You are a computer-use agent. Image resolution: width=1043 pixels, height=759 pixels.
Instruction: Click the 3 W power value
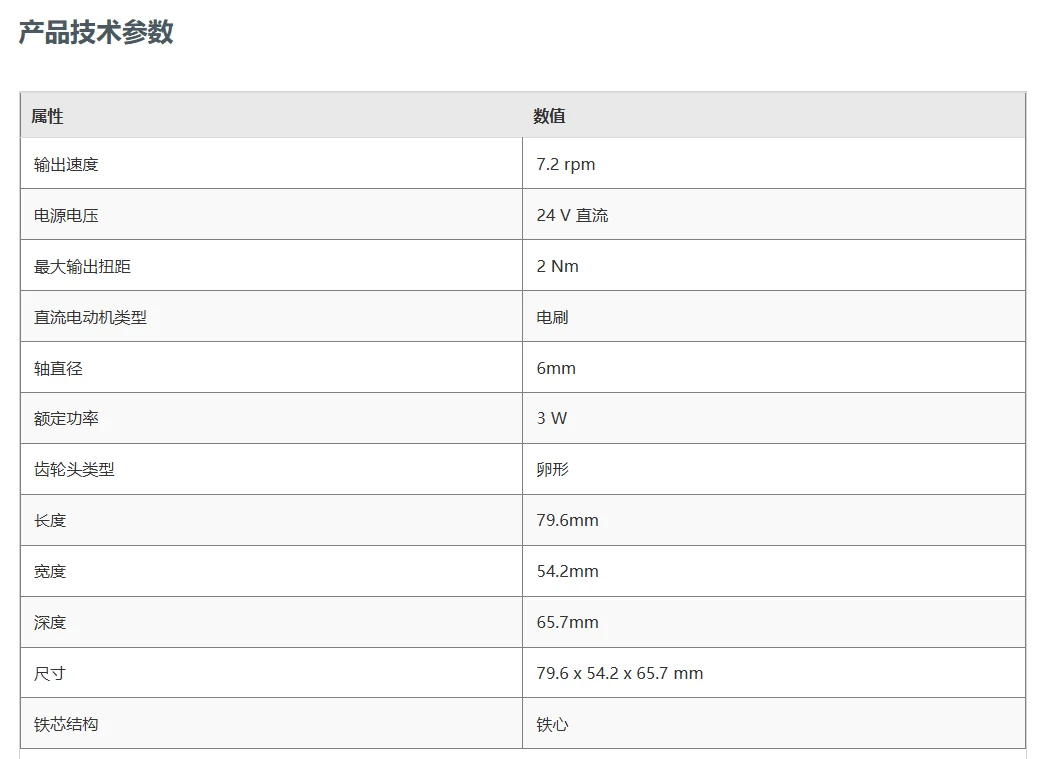(x=551, y=419)
